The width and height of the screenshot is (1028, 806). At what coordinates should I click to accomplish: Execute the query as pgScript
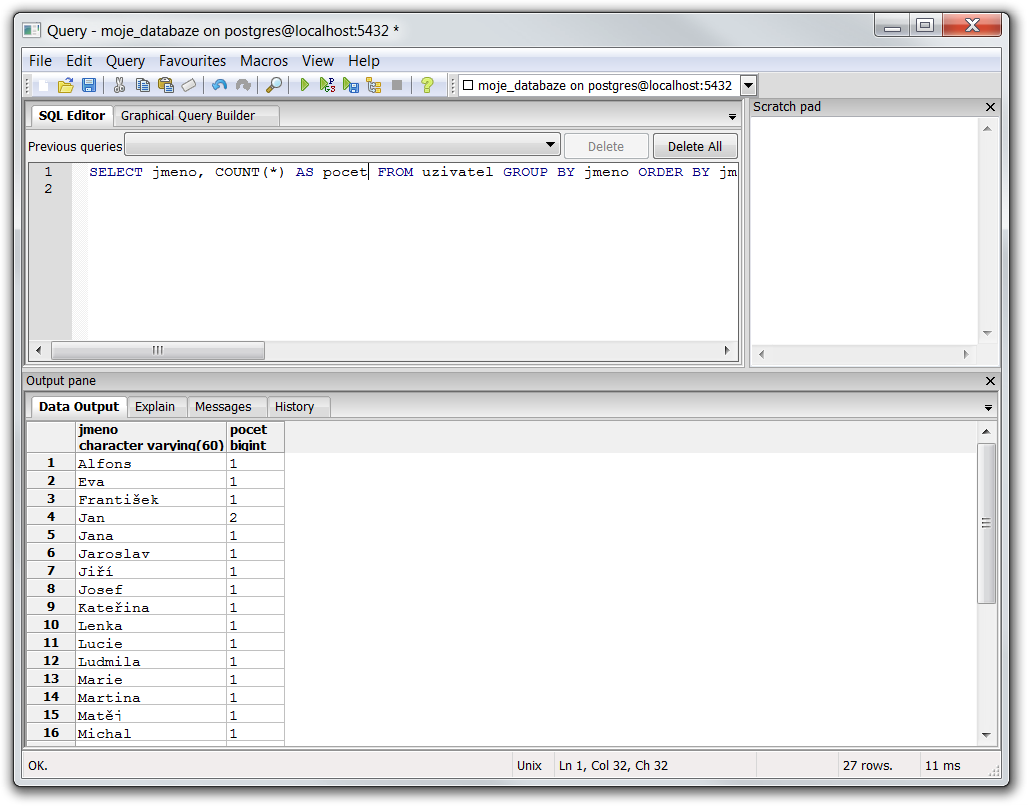coord(327,86)
